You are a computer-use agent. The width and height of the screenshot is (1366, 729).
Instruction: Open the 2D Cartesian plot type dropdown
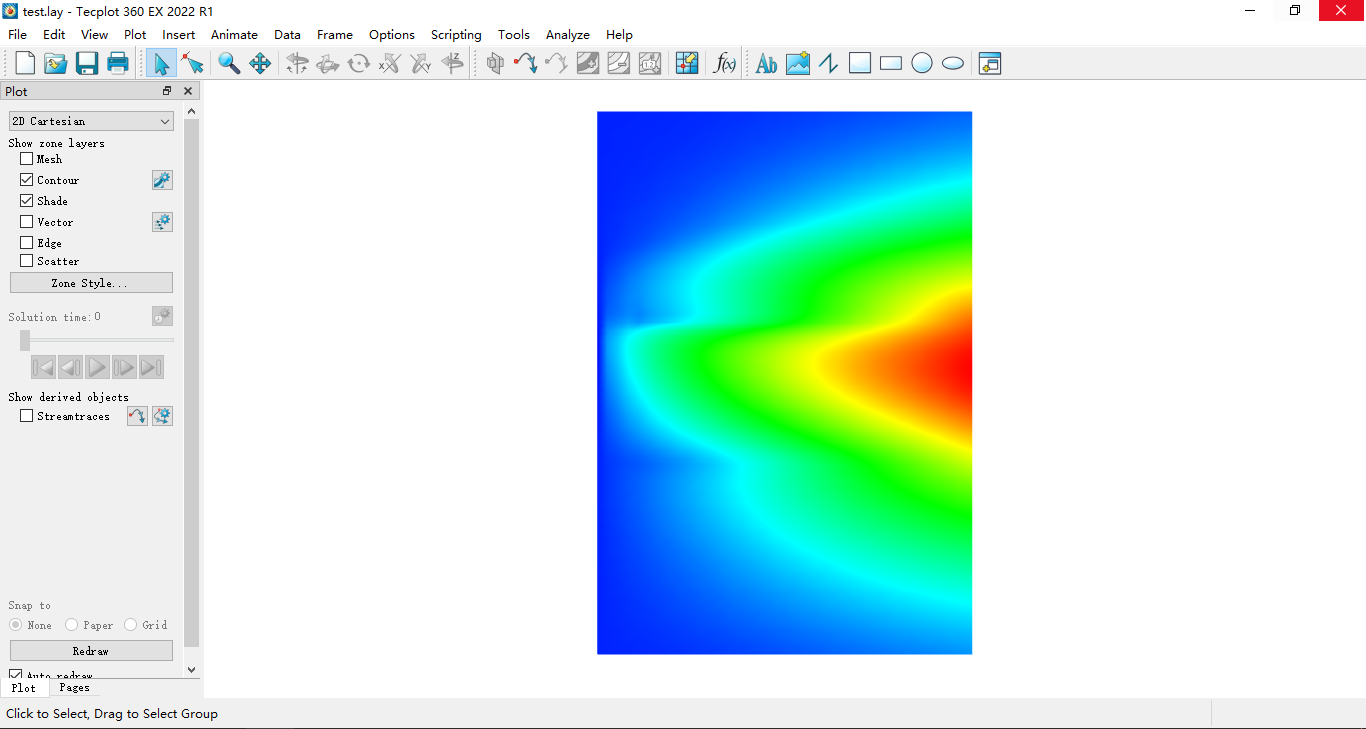(91, 121)
